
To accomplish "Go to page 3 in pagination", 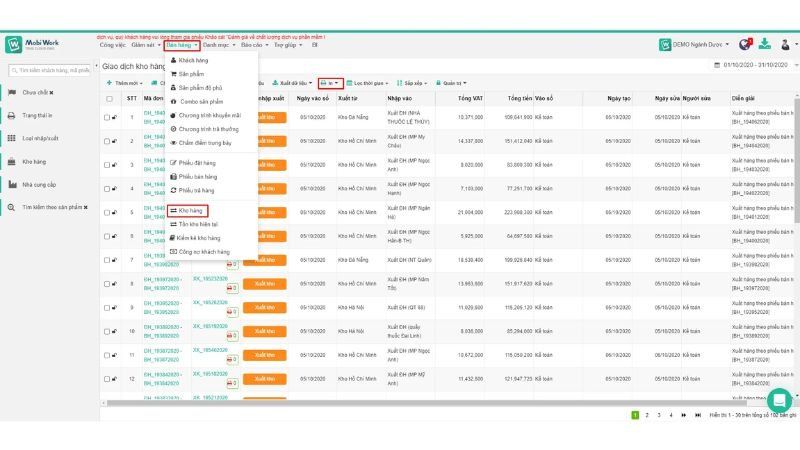I will 659,415.
